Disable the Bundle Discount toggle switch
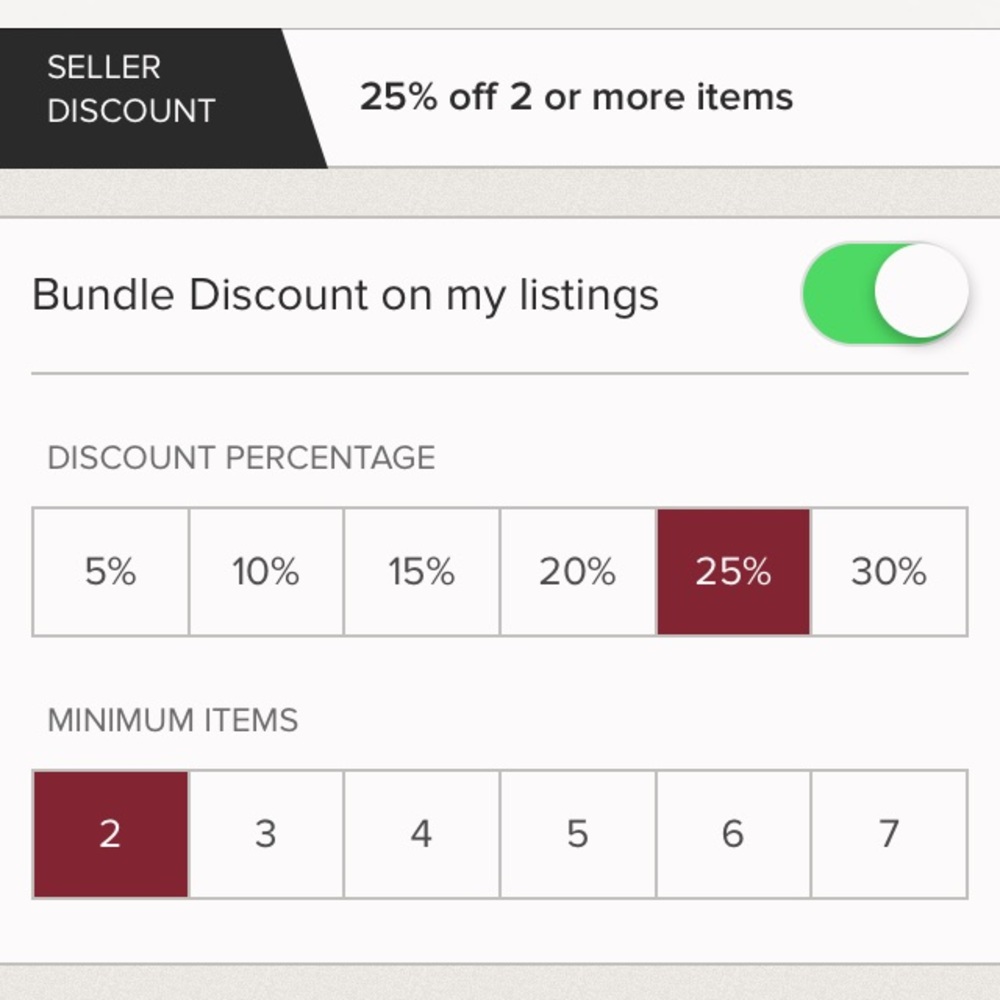The image size is (1000, 1000). (885, 294)
